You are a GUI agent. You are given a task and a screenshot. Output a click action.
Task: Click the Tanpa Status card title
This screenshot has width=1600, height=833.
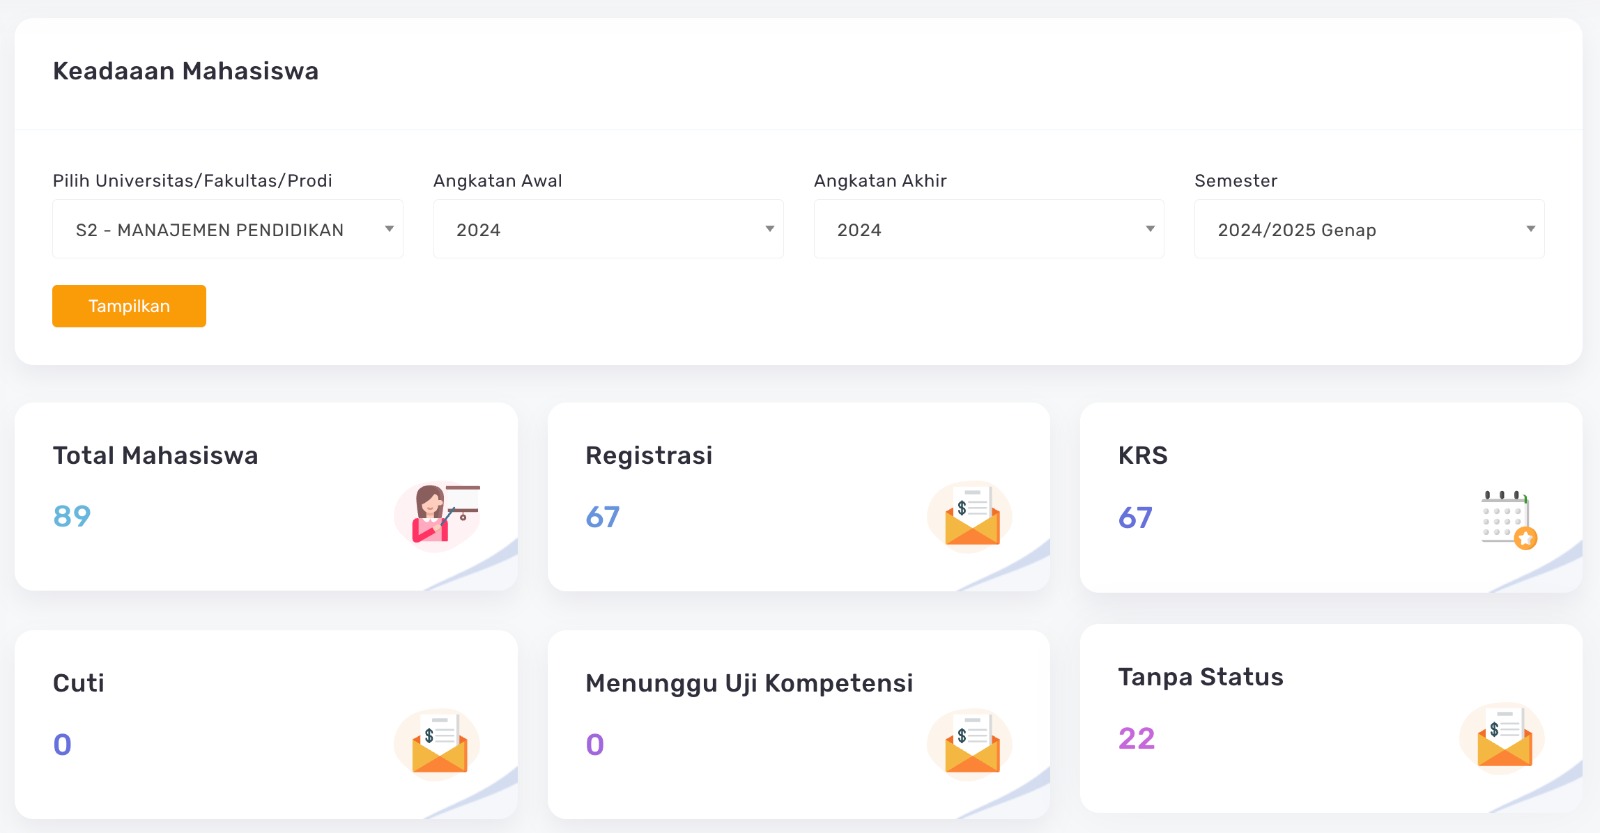point(1201,677)
